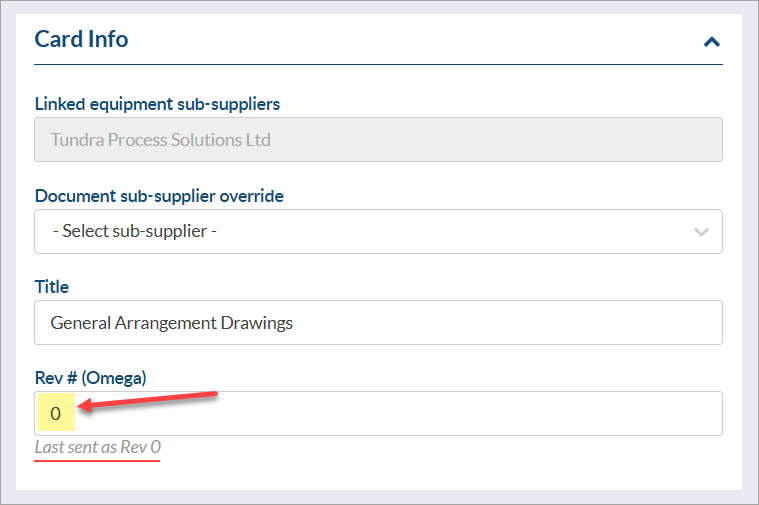Collapse the Card Info section chevron
Image resolution: width=759 pixels, height=505 pixels.
pyautogui.click(x=711, y=42)
